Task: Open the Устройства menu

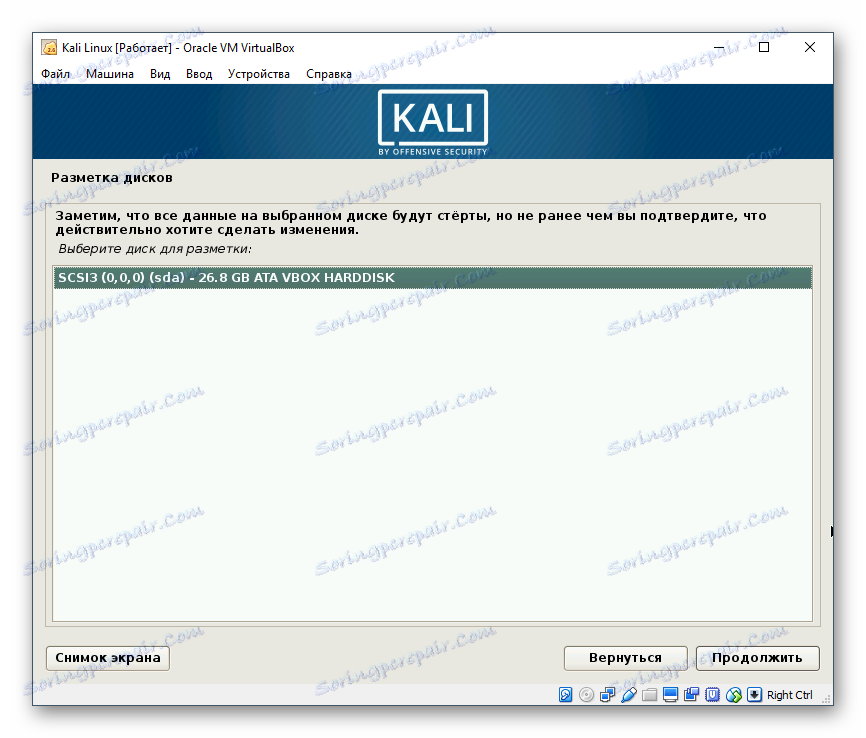Action: tap(258, 73)
